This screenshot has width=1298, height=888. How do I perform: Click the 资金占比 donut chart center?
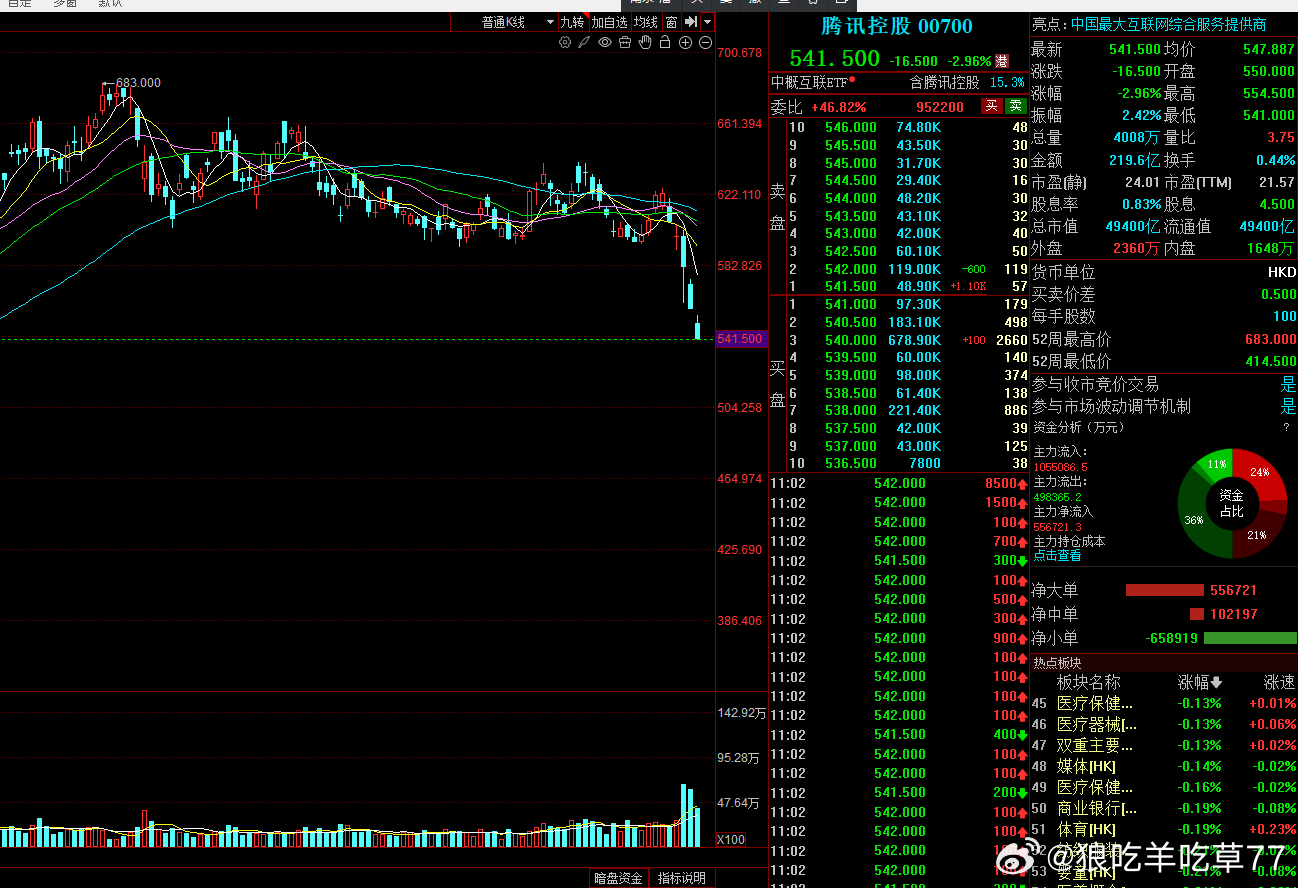click(1232, 503)
